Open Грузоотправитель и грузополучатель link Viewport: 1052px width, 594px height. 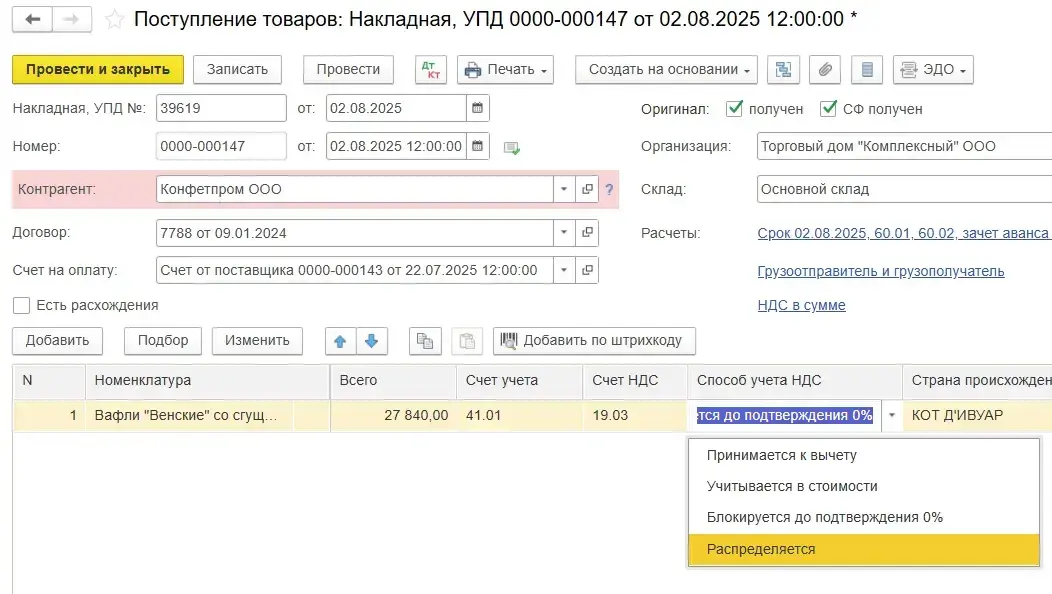point(881,271)
